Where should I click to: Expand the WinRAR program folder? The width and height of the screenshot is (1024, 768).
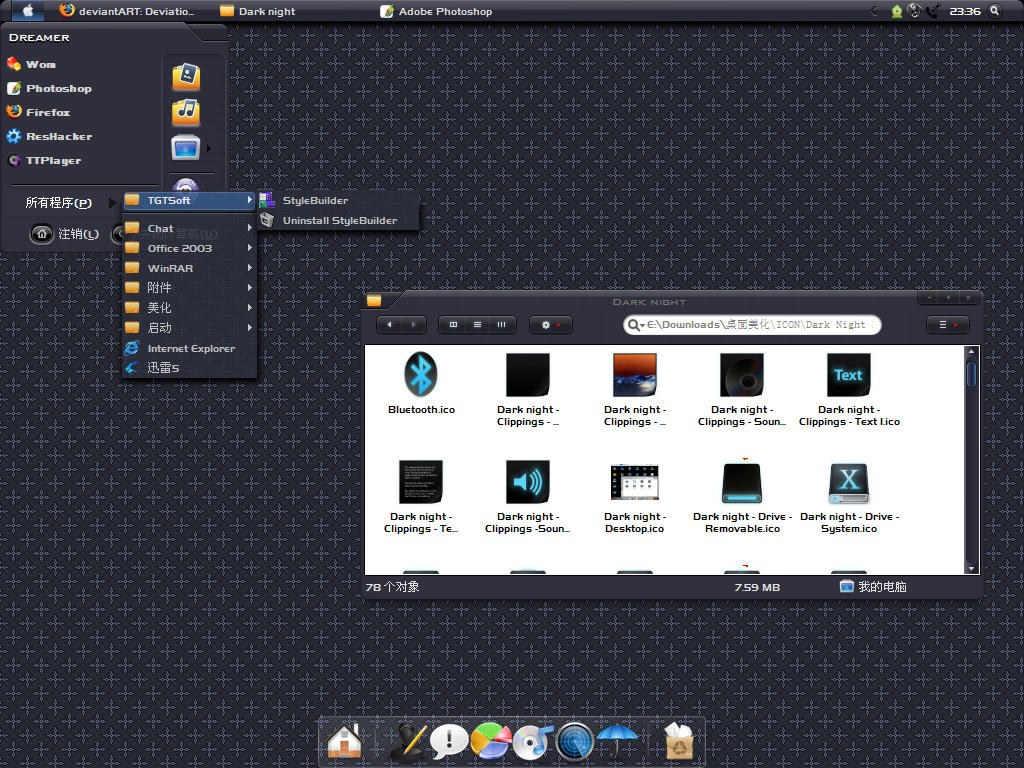click(x=189, y=268)
